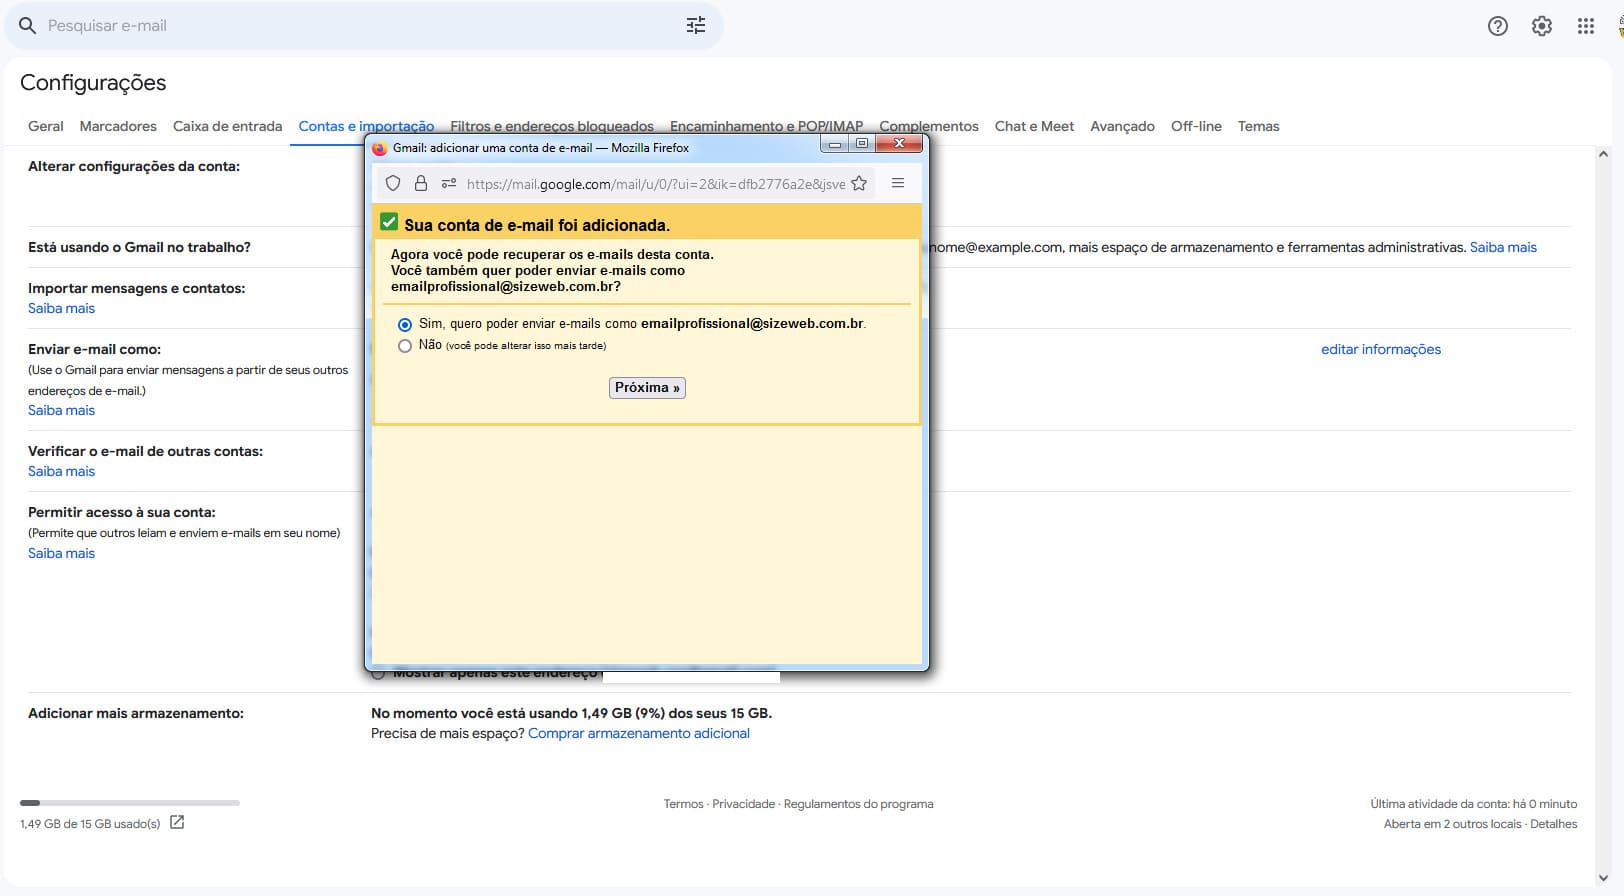Bookmark page with the star icon
Viewport: 1624px width, 896px height.
(859, 183)
